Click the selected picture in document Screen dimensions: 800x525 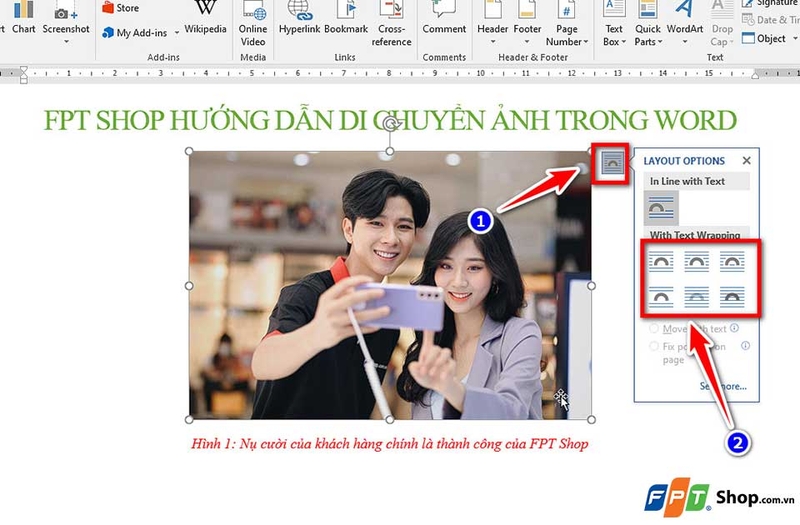pos(390,285)
